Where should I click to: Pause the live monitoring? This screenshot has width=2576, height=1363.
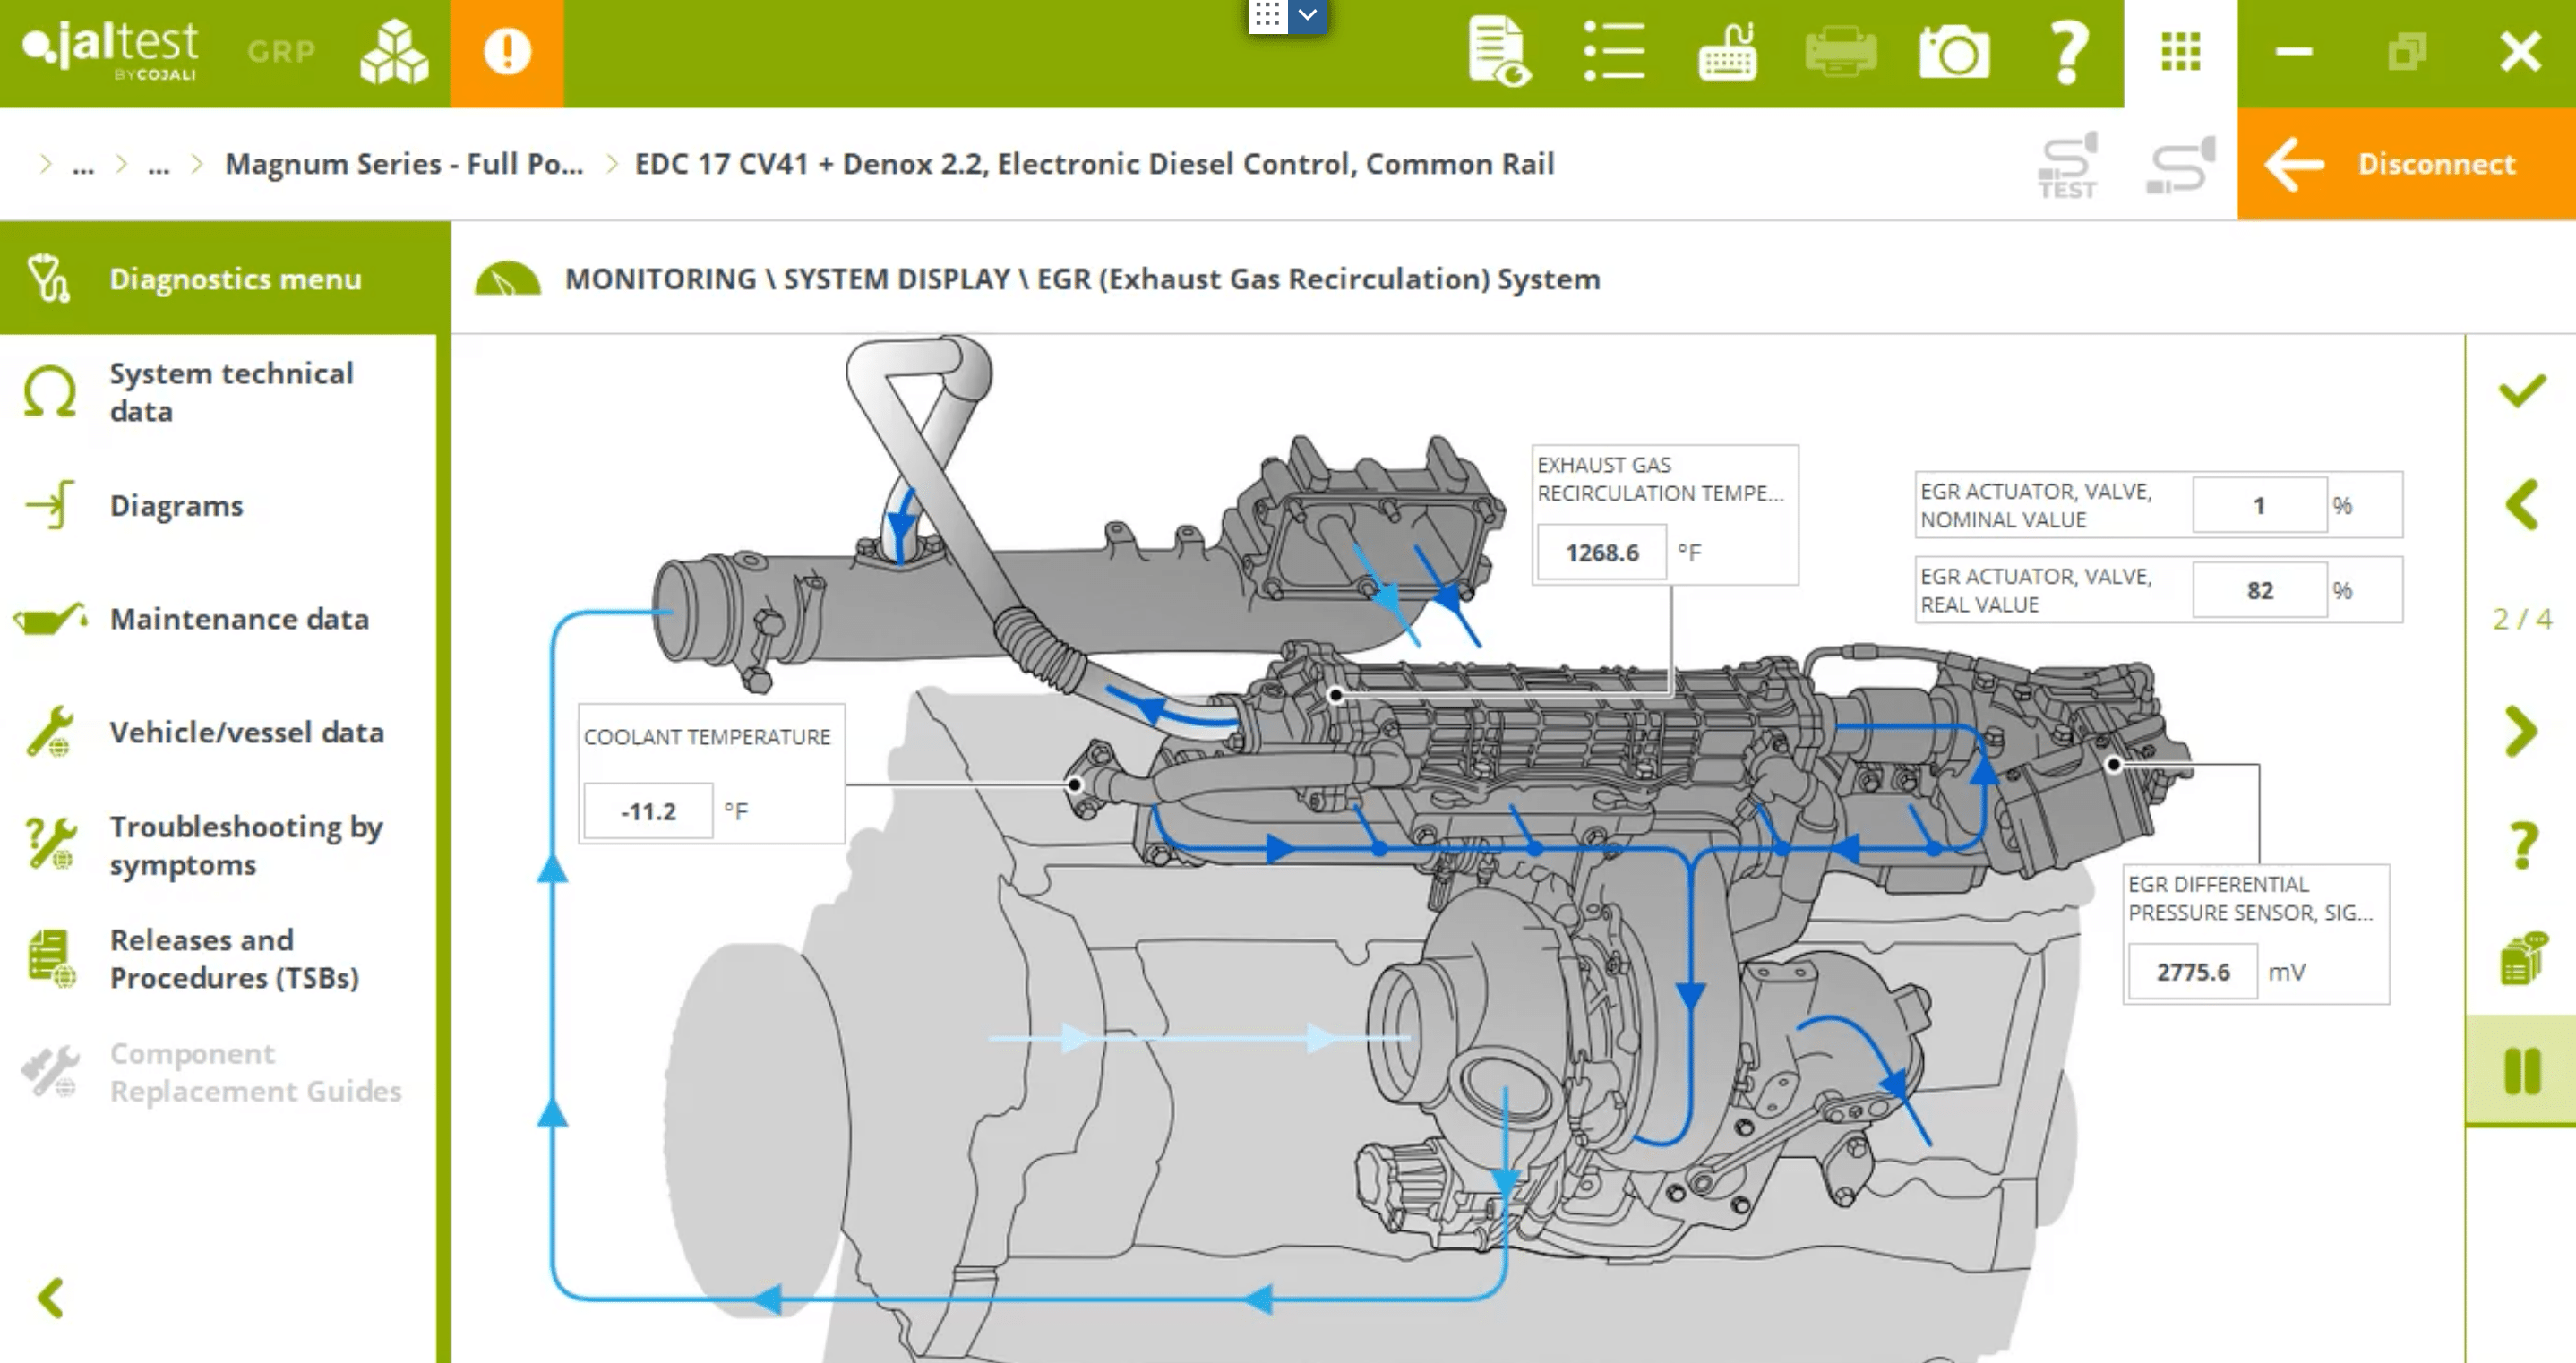2521,1071
